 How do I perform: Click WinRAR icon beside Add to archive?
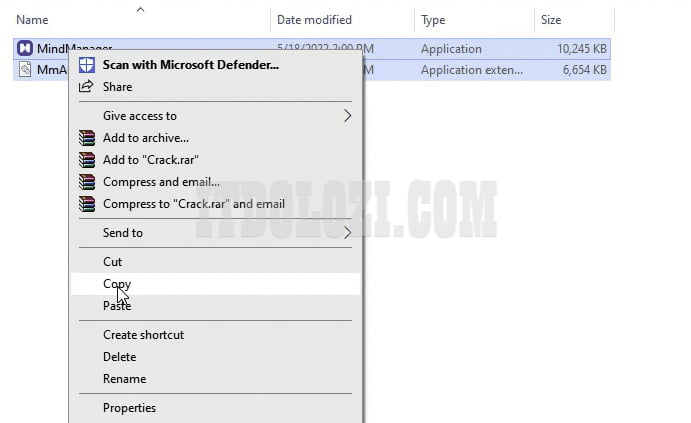click(87, 138)
